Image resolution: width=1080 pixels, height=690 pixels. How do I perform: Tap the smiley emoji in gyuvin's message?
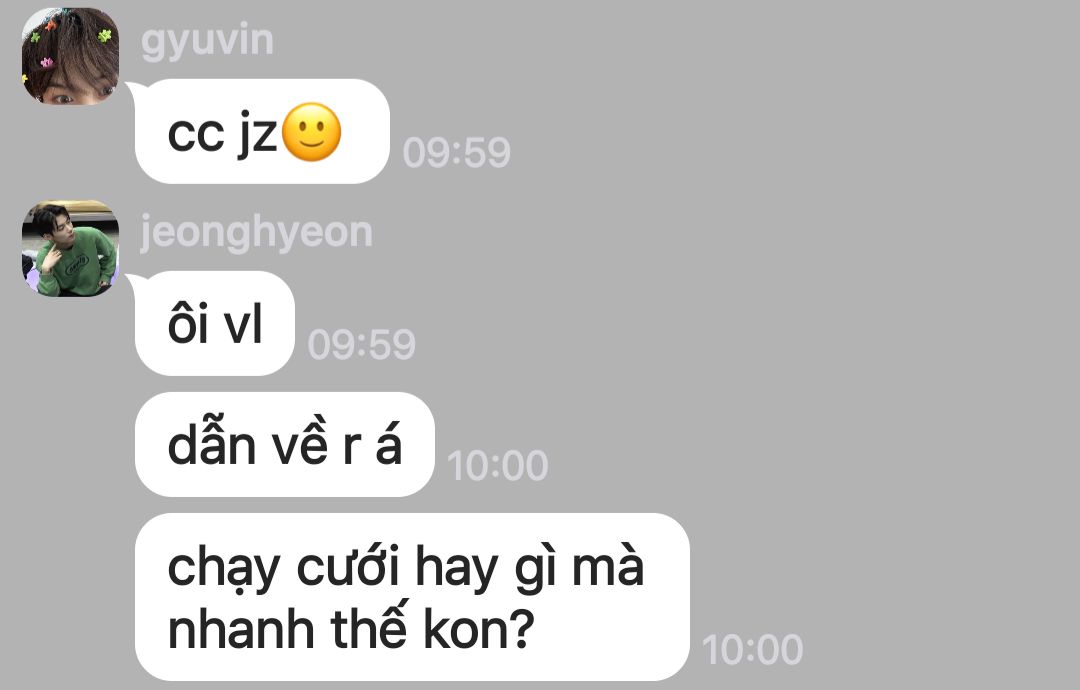click(312, 132)
